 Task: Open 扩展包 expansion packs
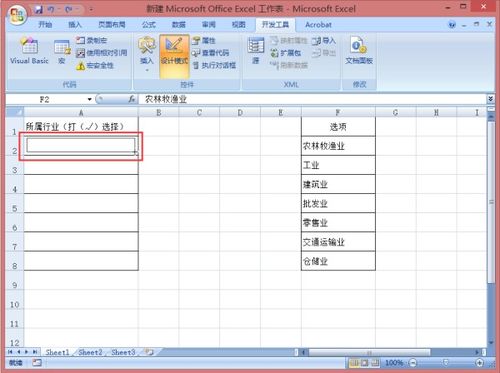285,53
